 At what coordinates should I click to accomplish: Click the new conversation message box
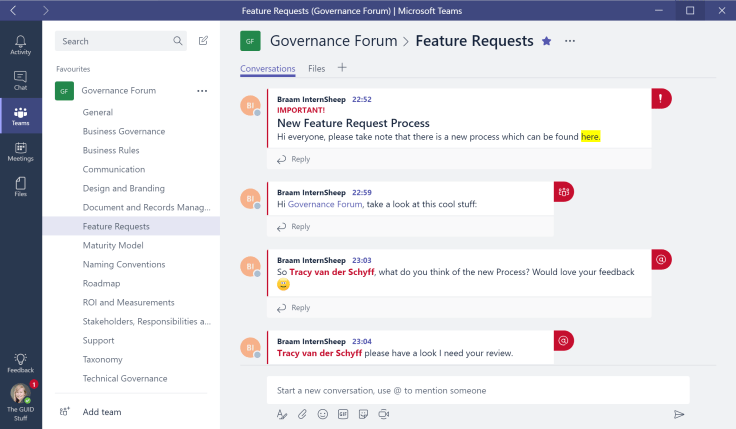(x=478, y=390)
